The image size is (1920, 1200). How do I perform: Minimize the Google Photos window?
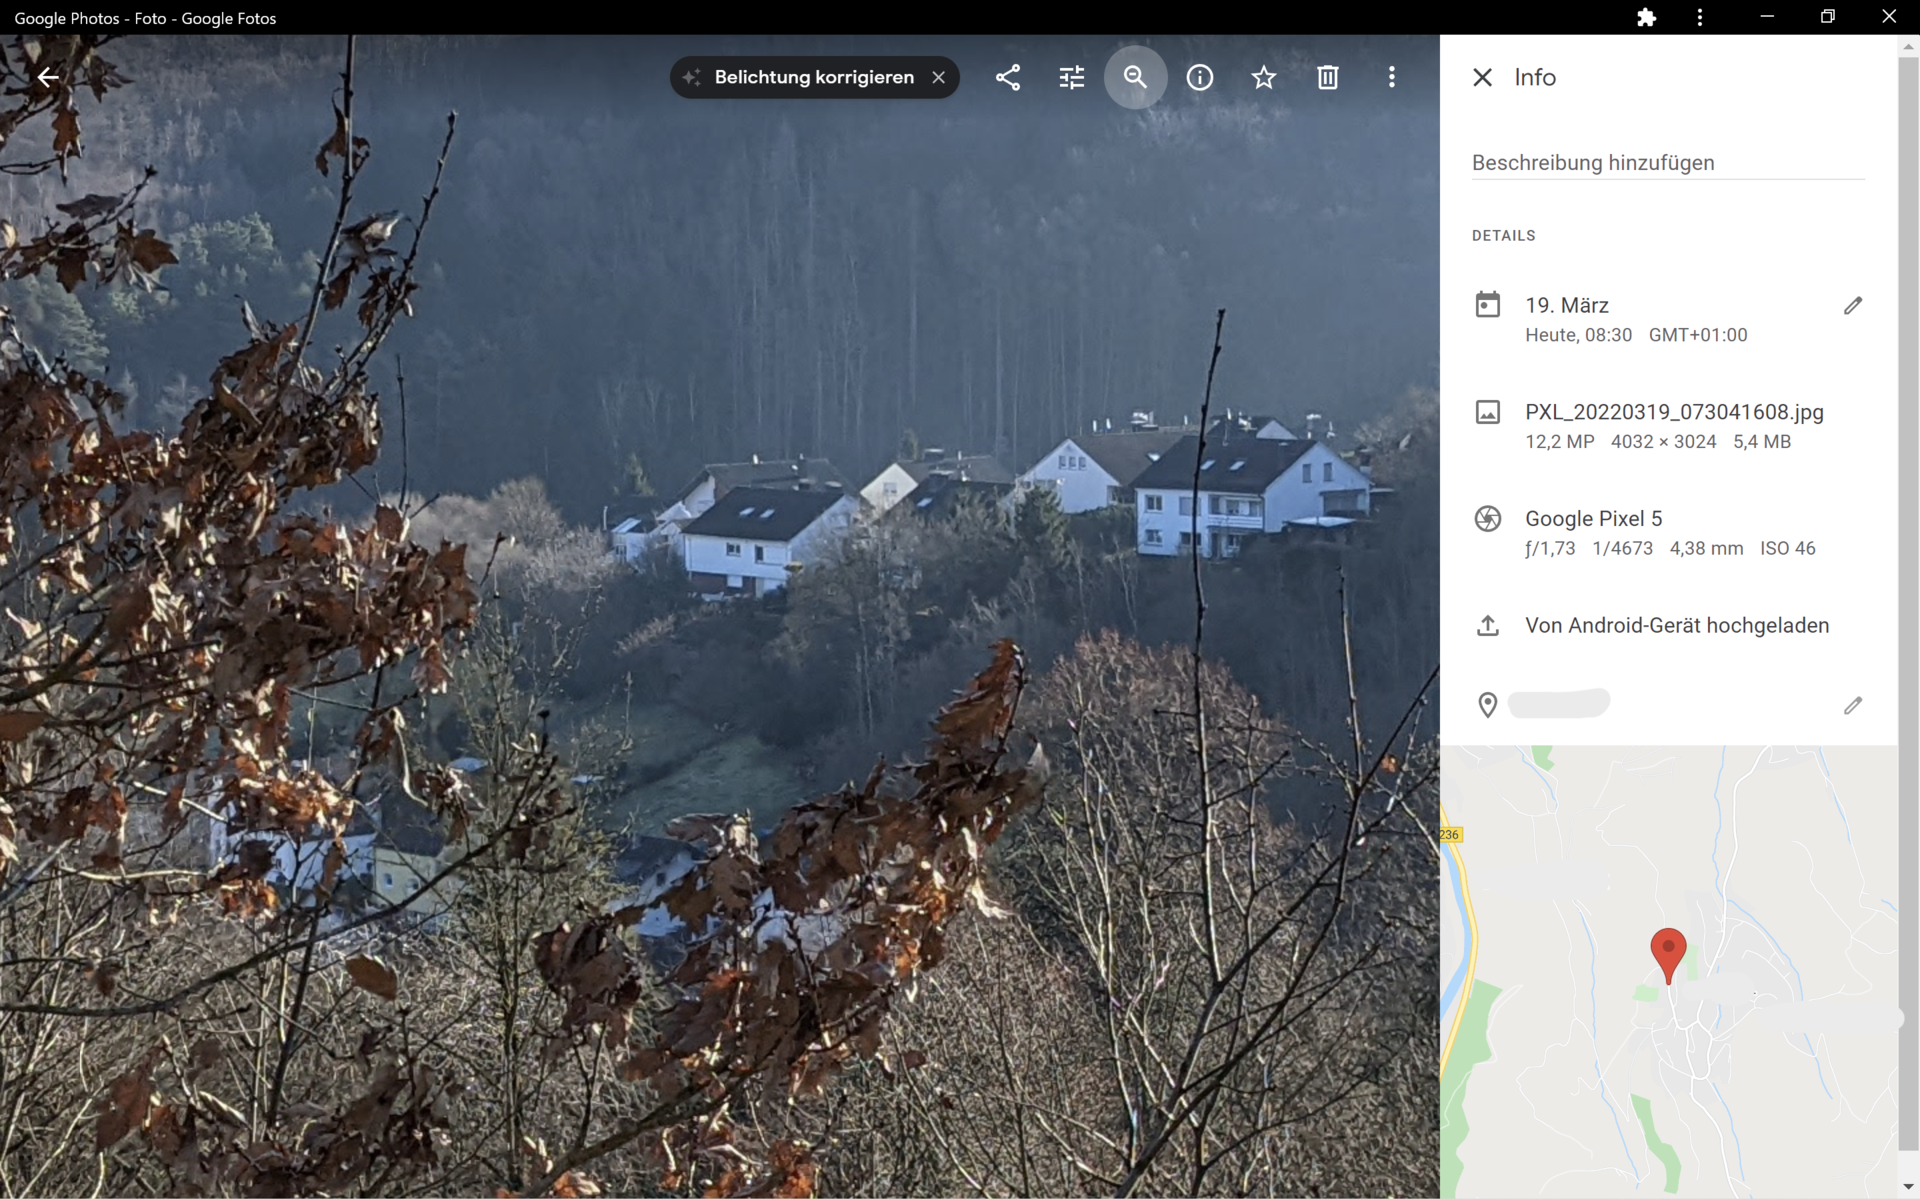[x=1767, y=17]
